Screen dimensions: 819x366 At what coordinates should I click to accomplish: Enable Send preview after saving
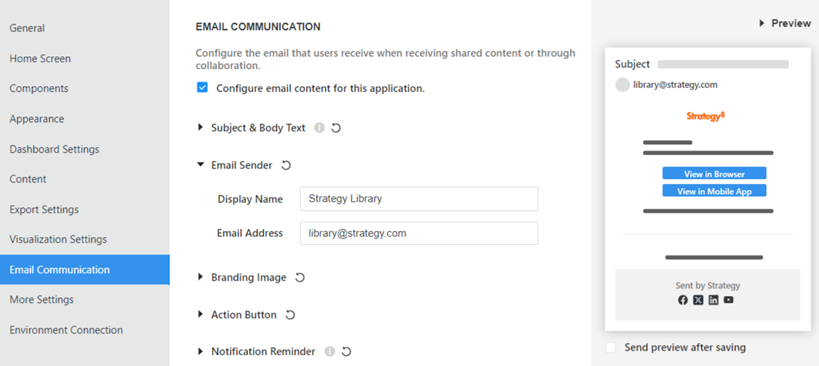coord(611,348)
